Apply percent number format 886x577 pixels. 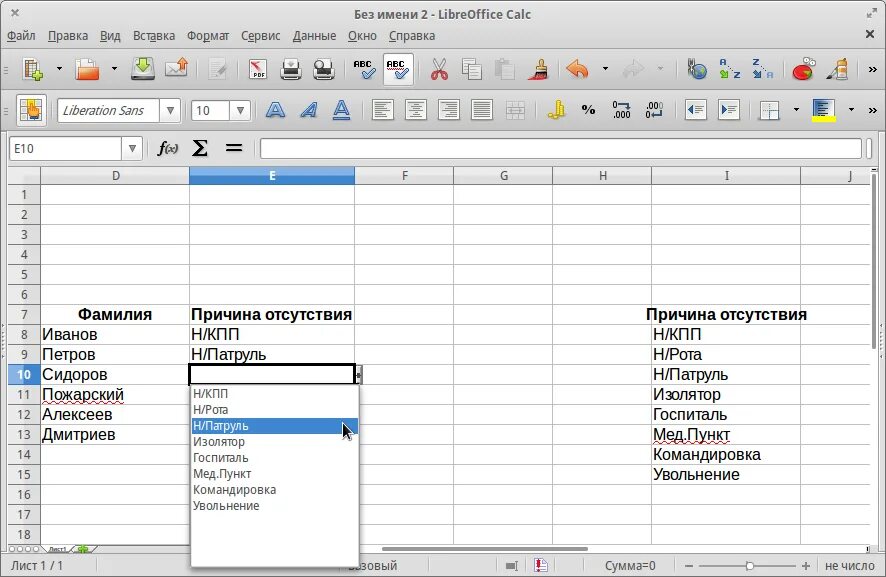point(589,110)
